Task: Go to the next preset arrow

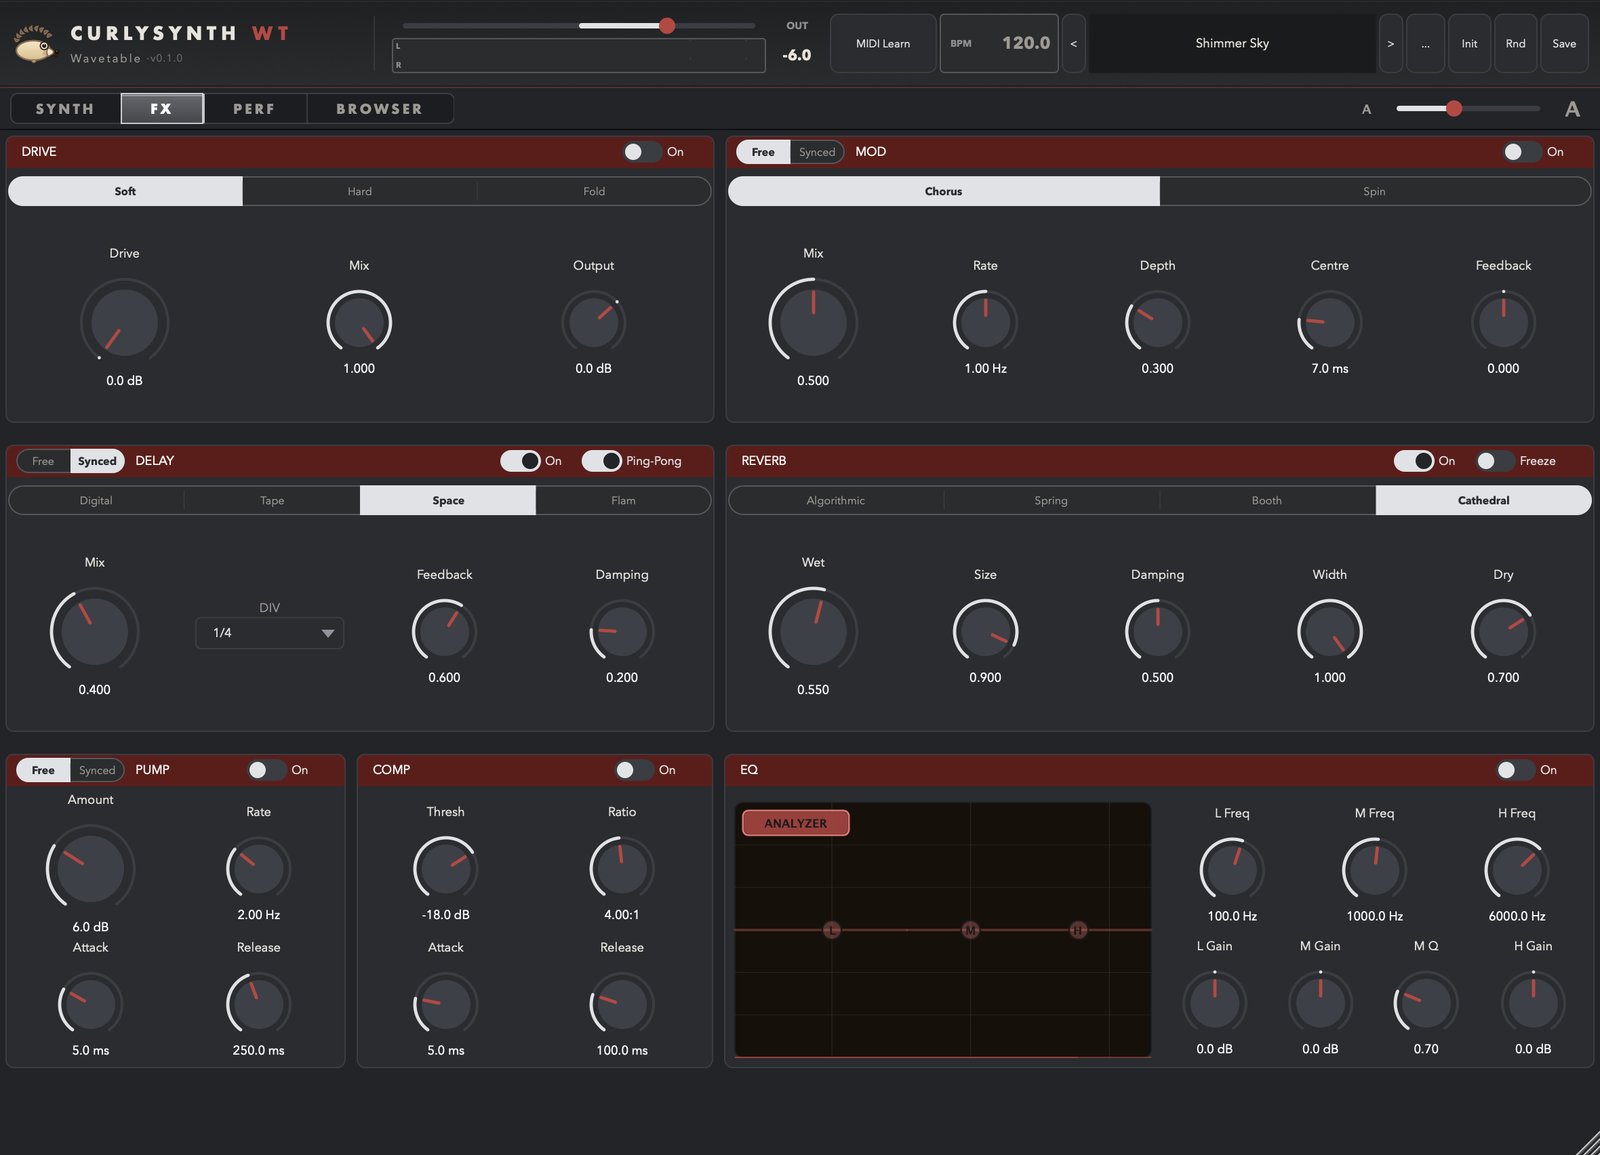Action: pos(1390,43)
